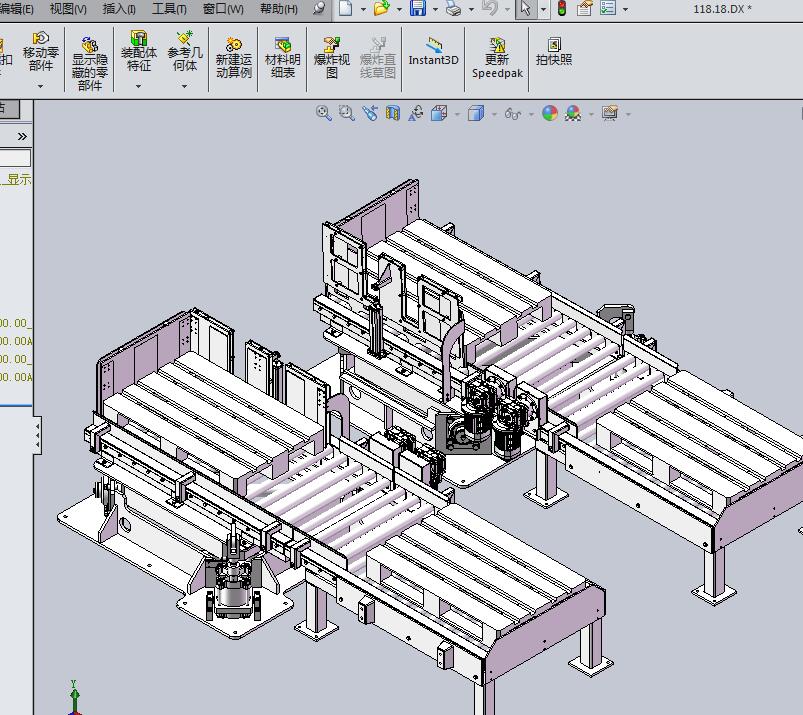Open the 工具(T) menu

tap(169, 9)
